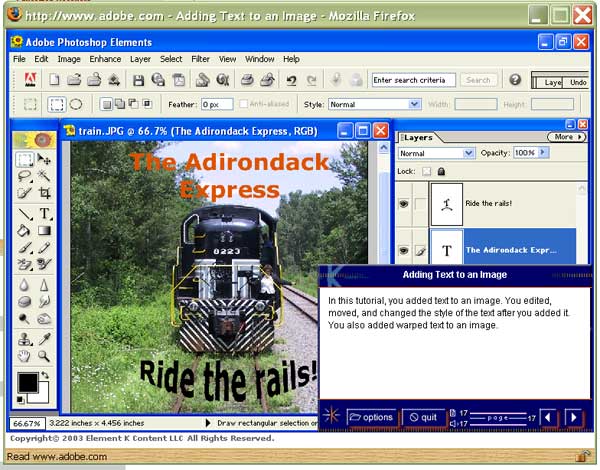Image resolution: width=600 pixels, height=470 pixels.
Task: Open the Window menu
Action: coord(259,59)
